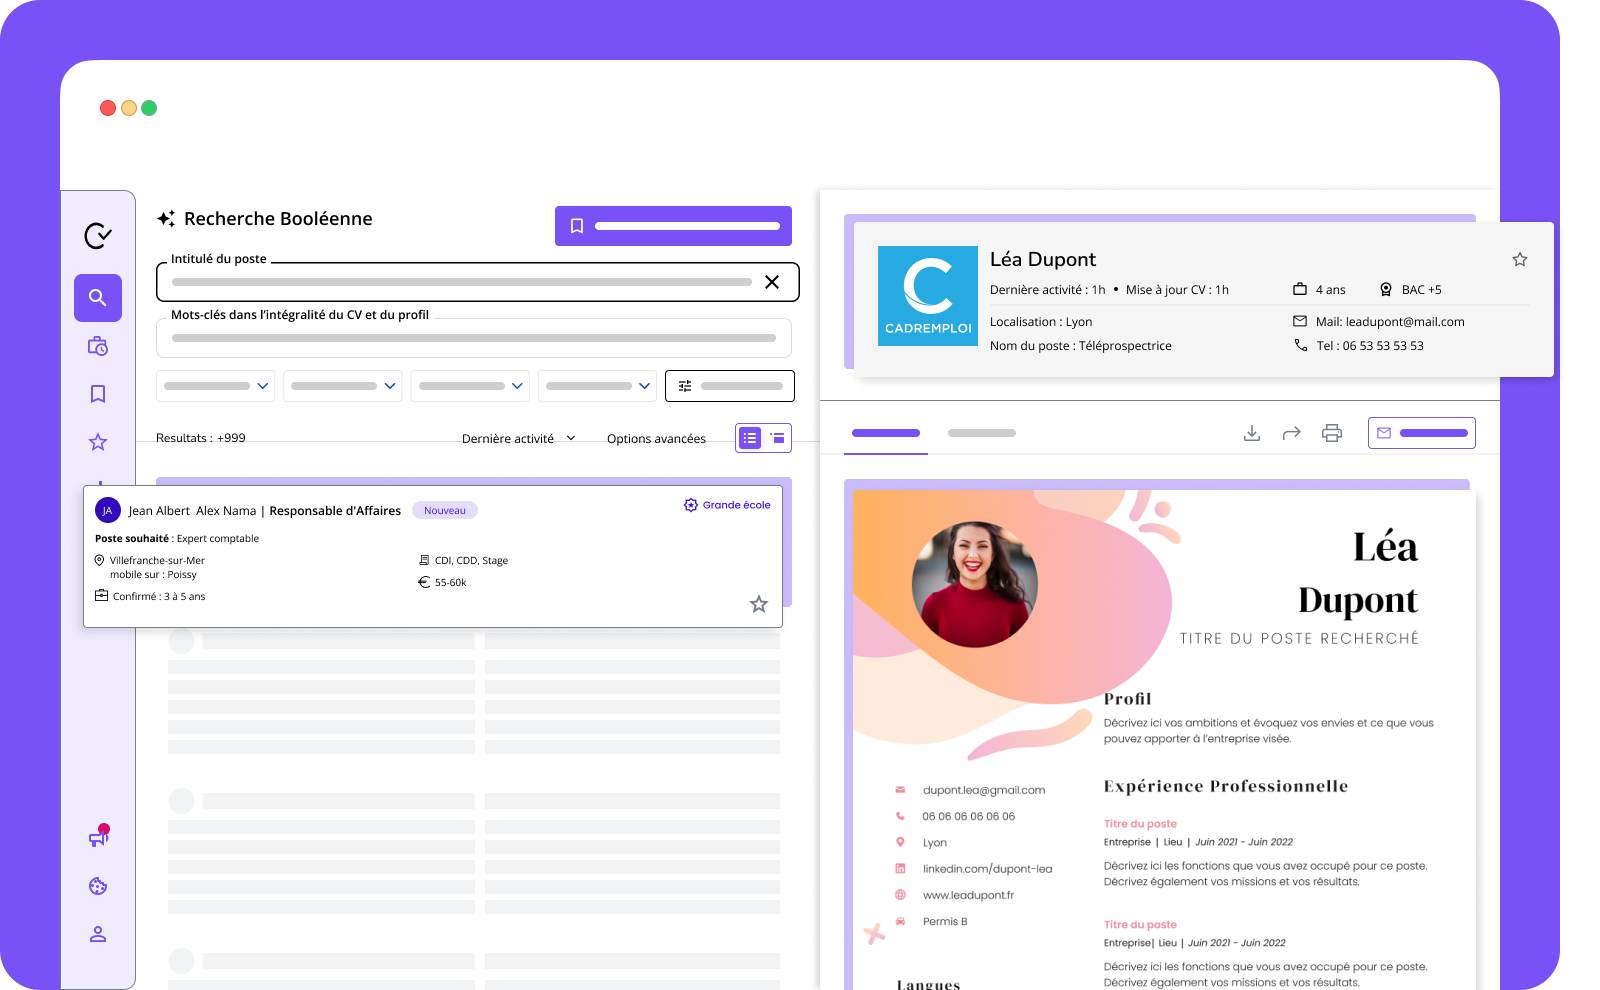
Task: Open saved bookmarks from the sidebar
Action: point(97,393)
